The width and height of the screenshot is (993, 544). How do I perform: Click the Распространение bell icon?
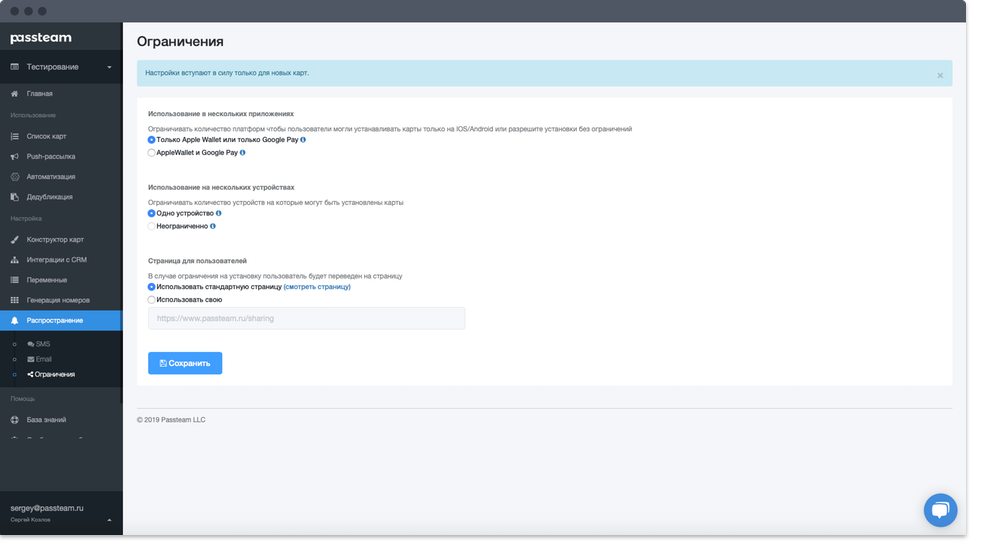click(15, 320)
